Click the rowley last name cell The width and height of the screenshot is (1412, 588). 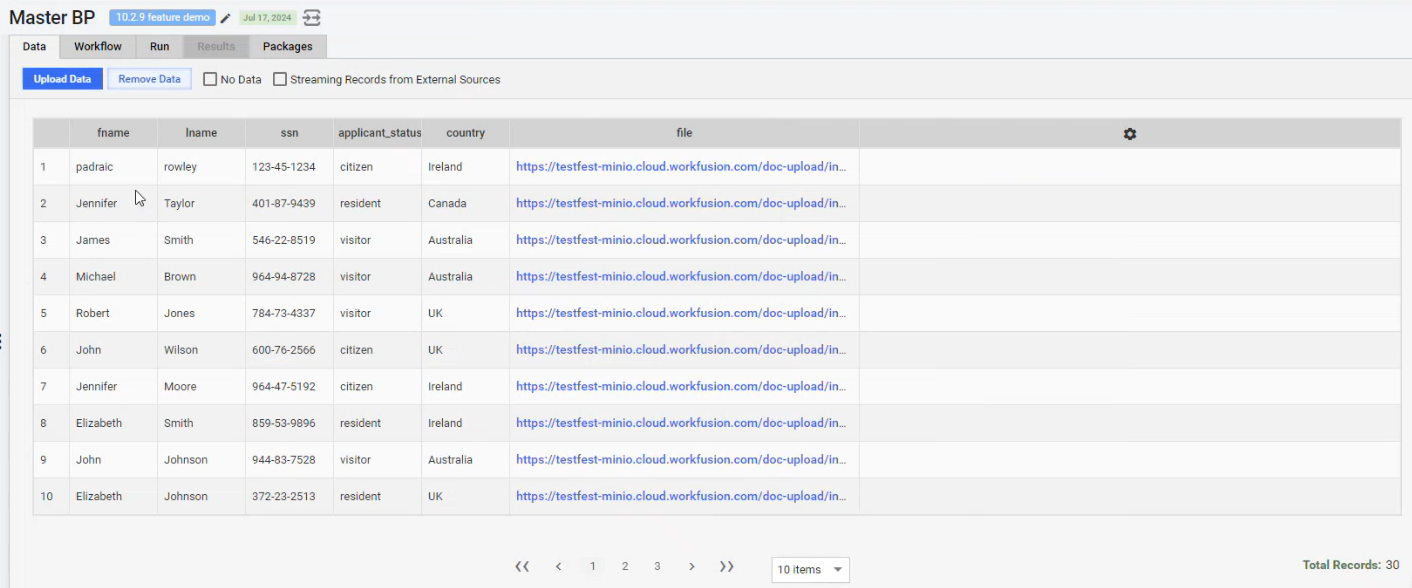pyautogui.click(x=201, y=167)
